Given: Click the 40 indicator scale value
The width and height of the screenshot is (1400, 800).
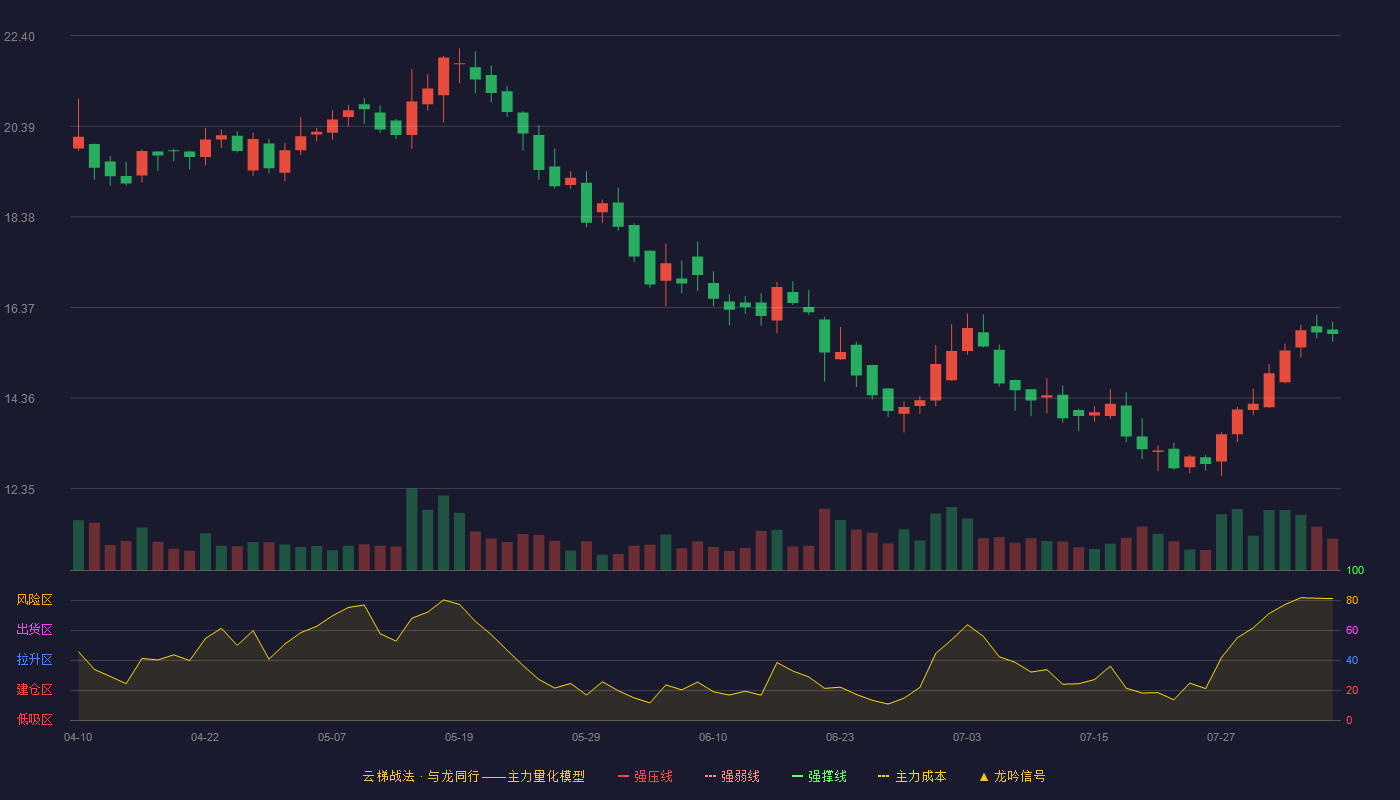Looking at the screenshot, I should coord(1352,660).
